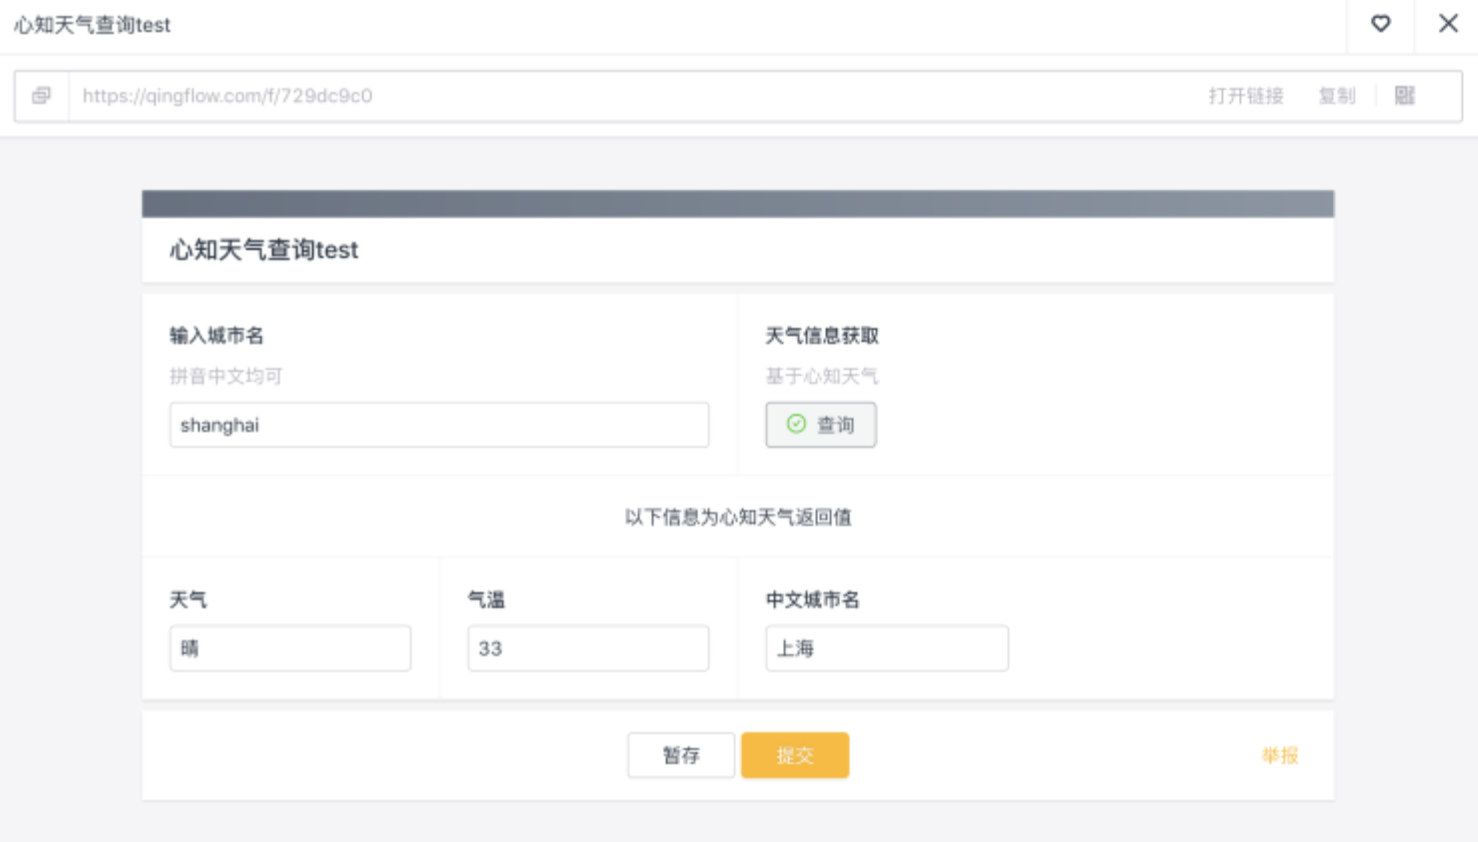
Task: Click the 气温 field showing 33
Action: pyautogui.click(x=588, y=648)
